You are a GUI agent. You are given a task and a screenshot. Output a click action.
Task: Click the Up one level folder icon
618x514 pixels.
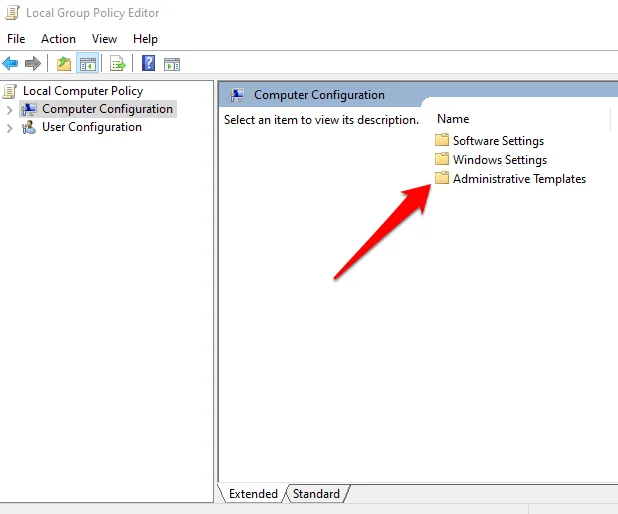pos(63,63)
